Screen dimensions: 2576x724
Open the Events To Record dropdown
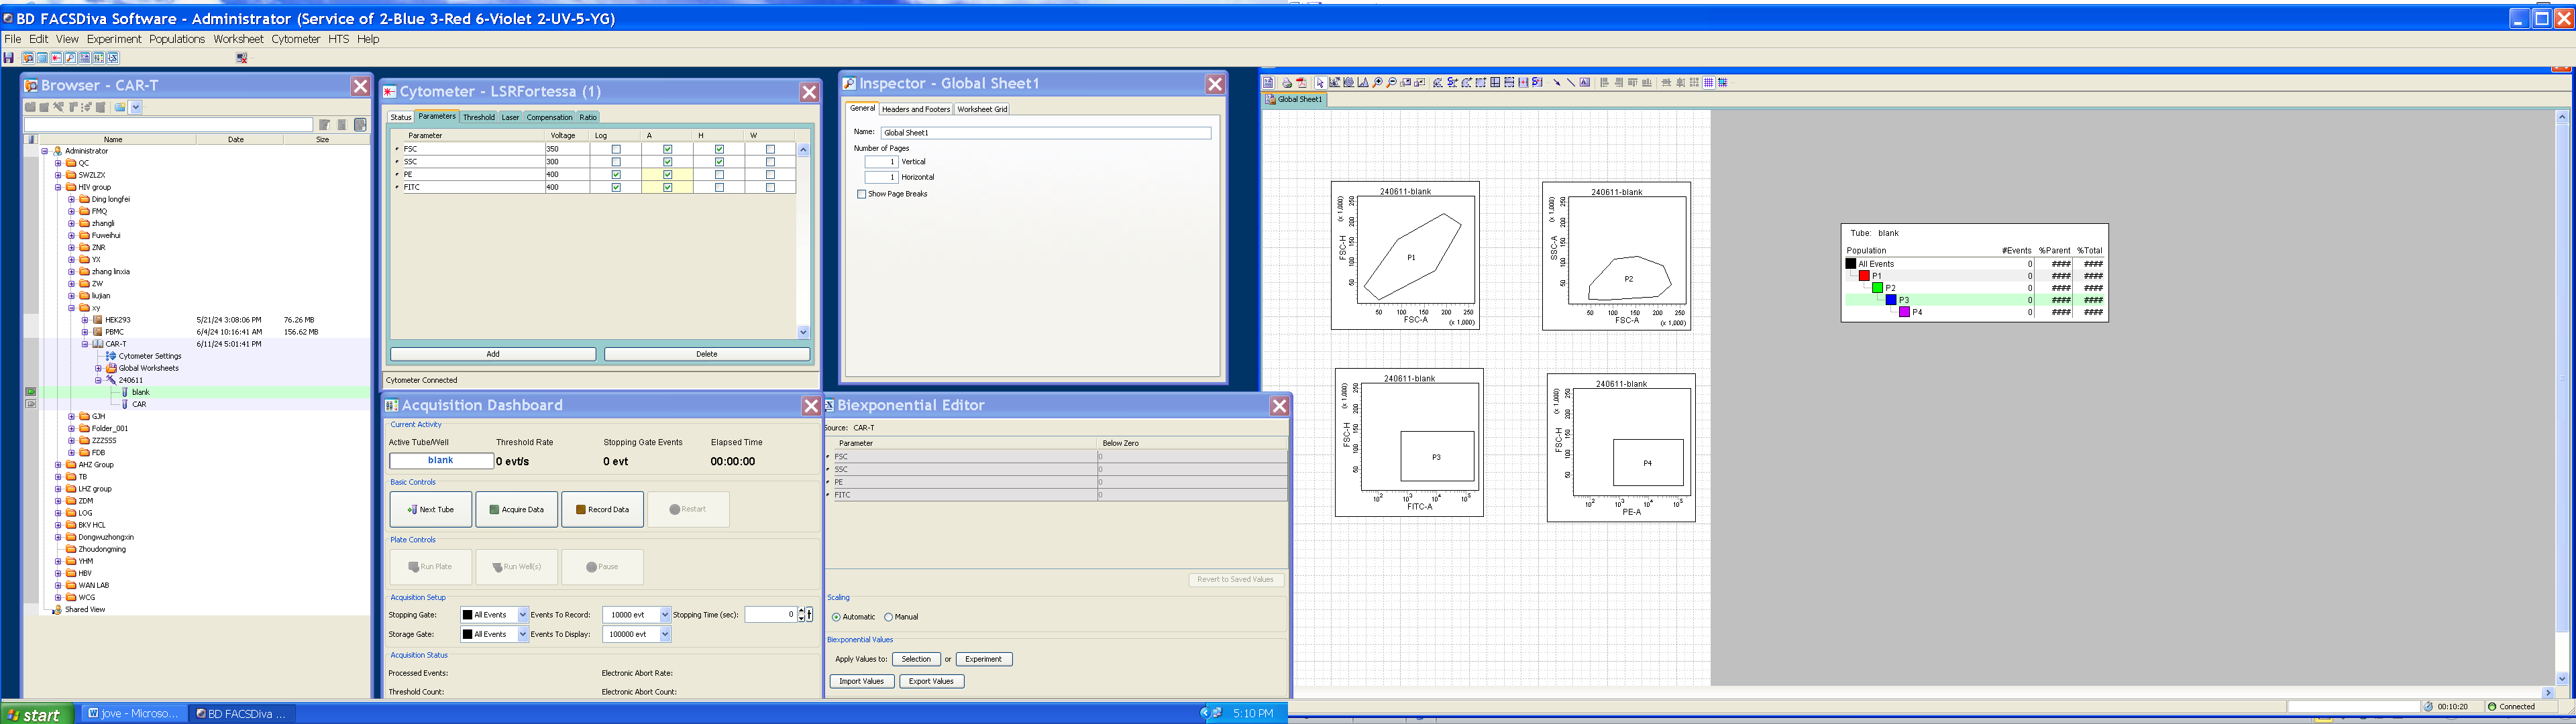tap(664, 615)
